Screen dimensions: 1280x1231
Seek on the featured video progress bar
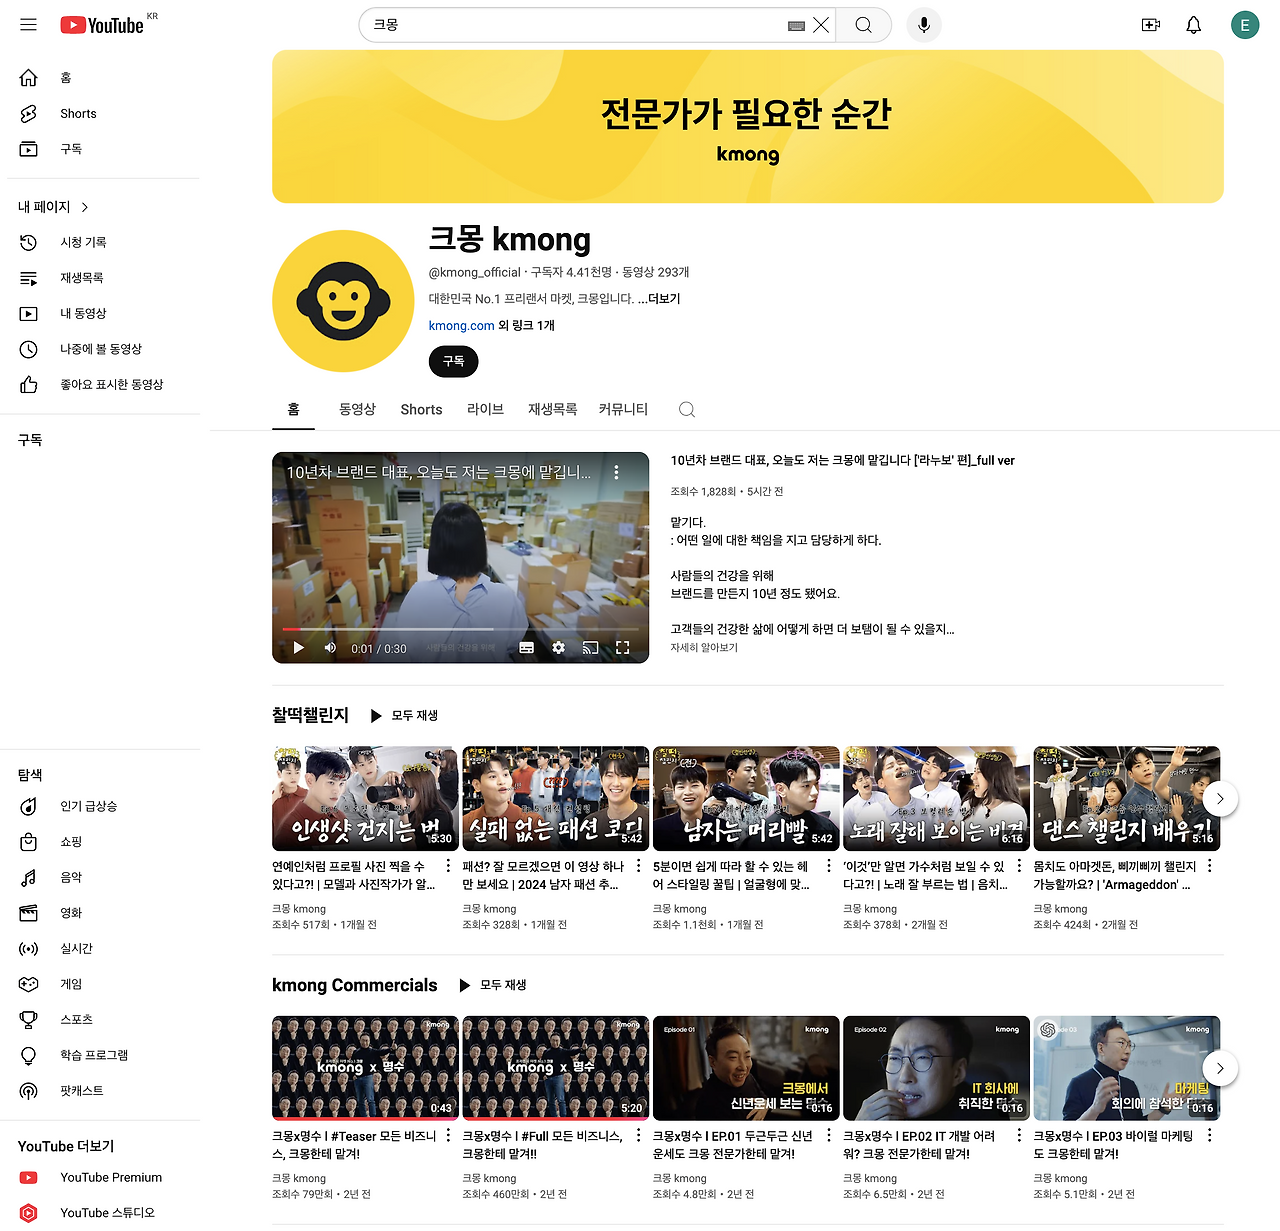point(460,629)
